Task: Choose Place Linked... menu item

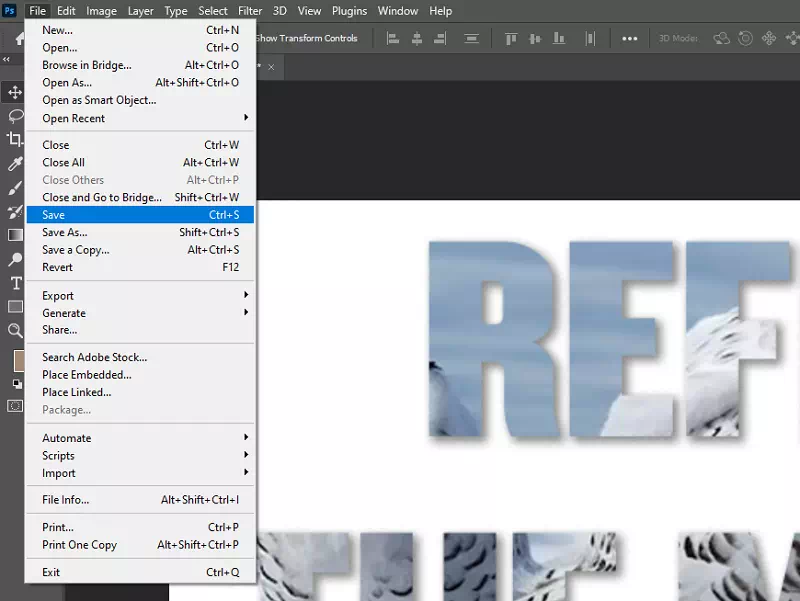Action: (140, 392)
